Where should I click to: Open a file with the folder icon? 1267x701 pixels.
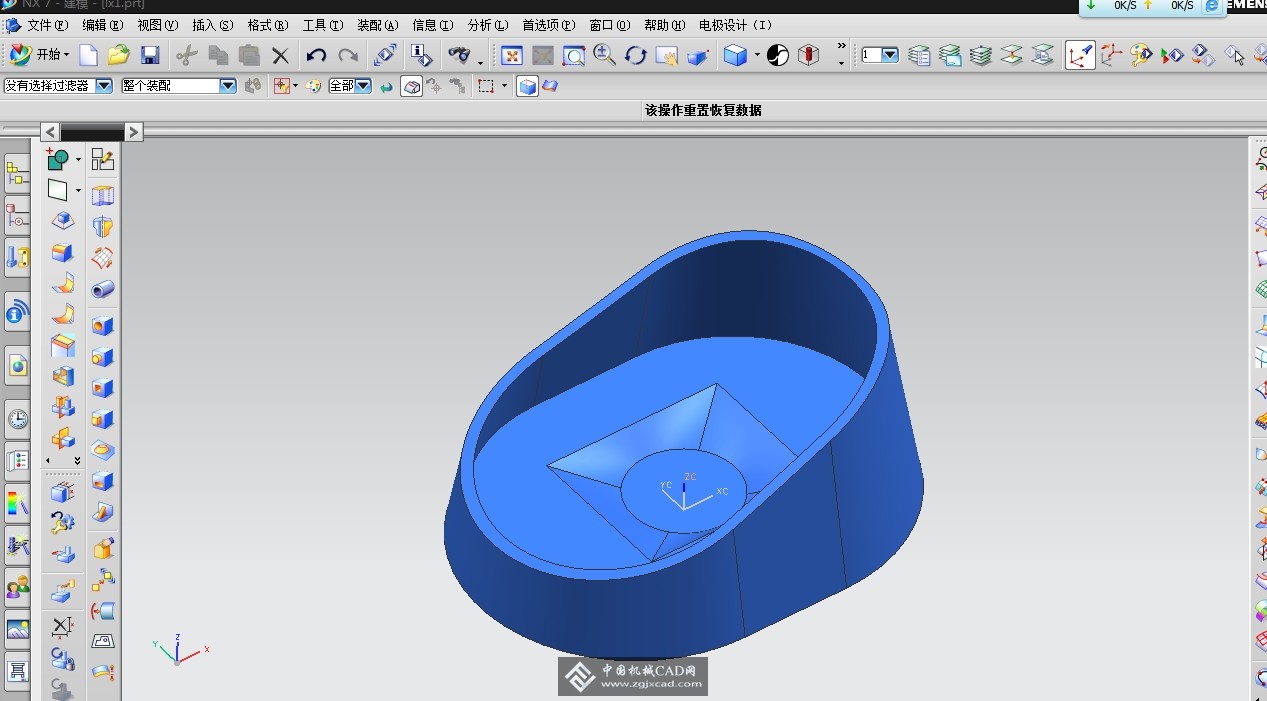click(x=119, y=55)
